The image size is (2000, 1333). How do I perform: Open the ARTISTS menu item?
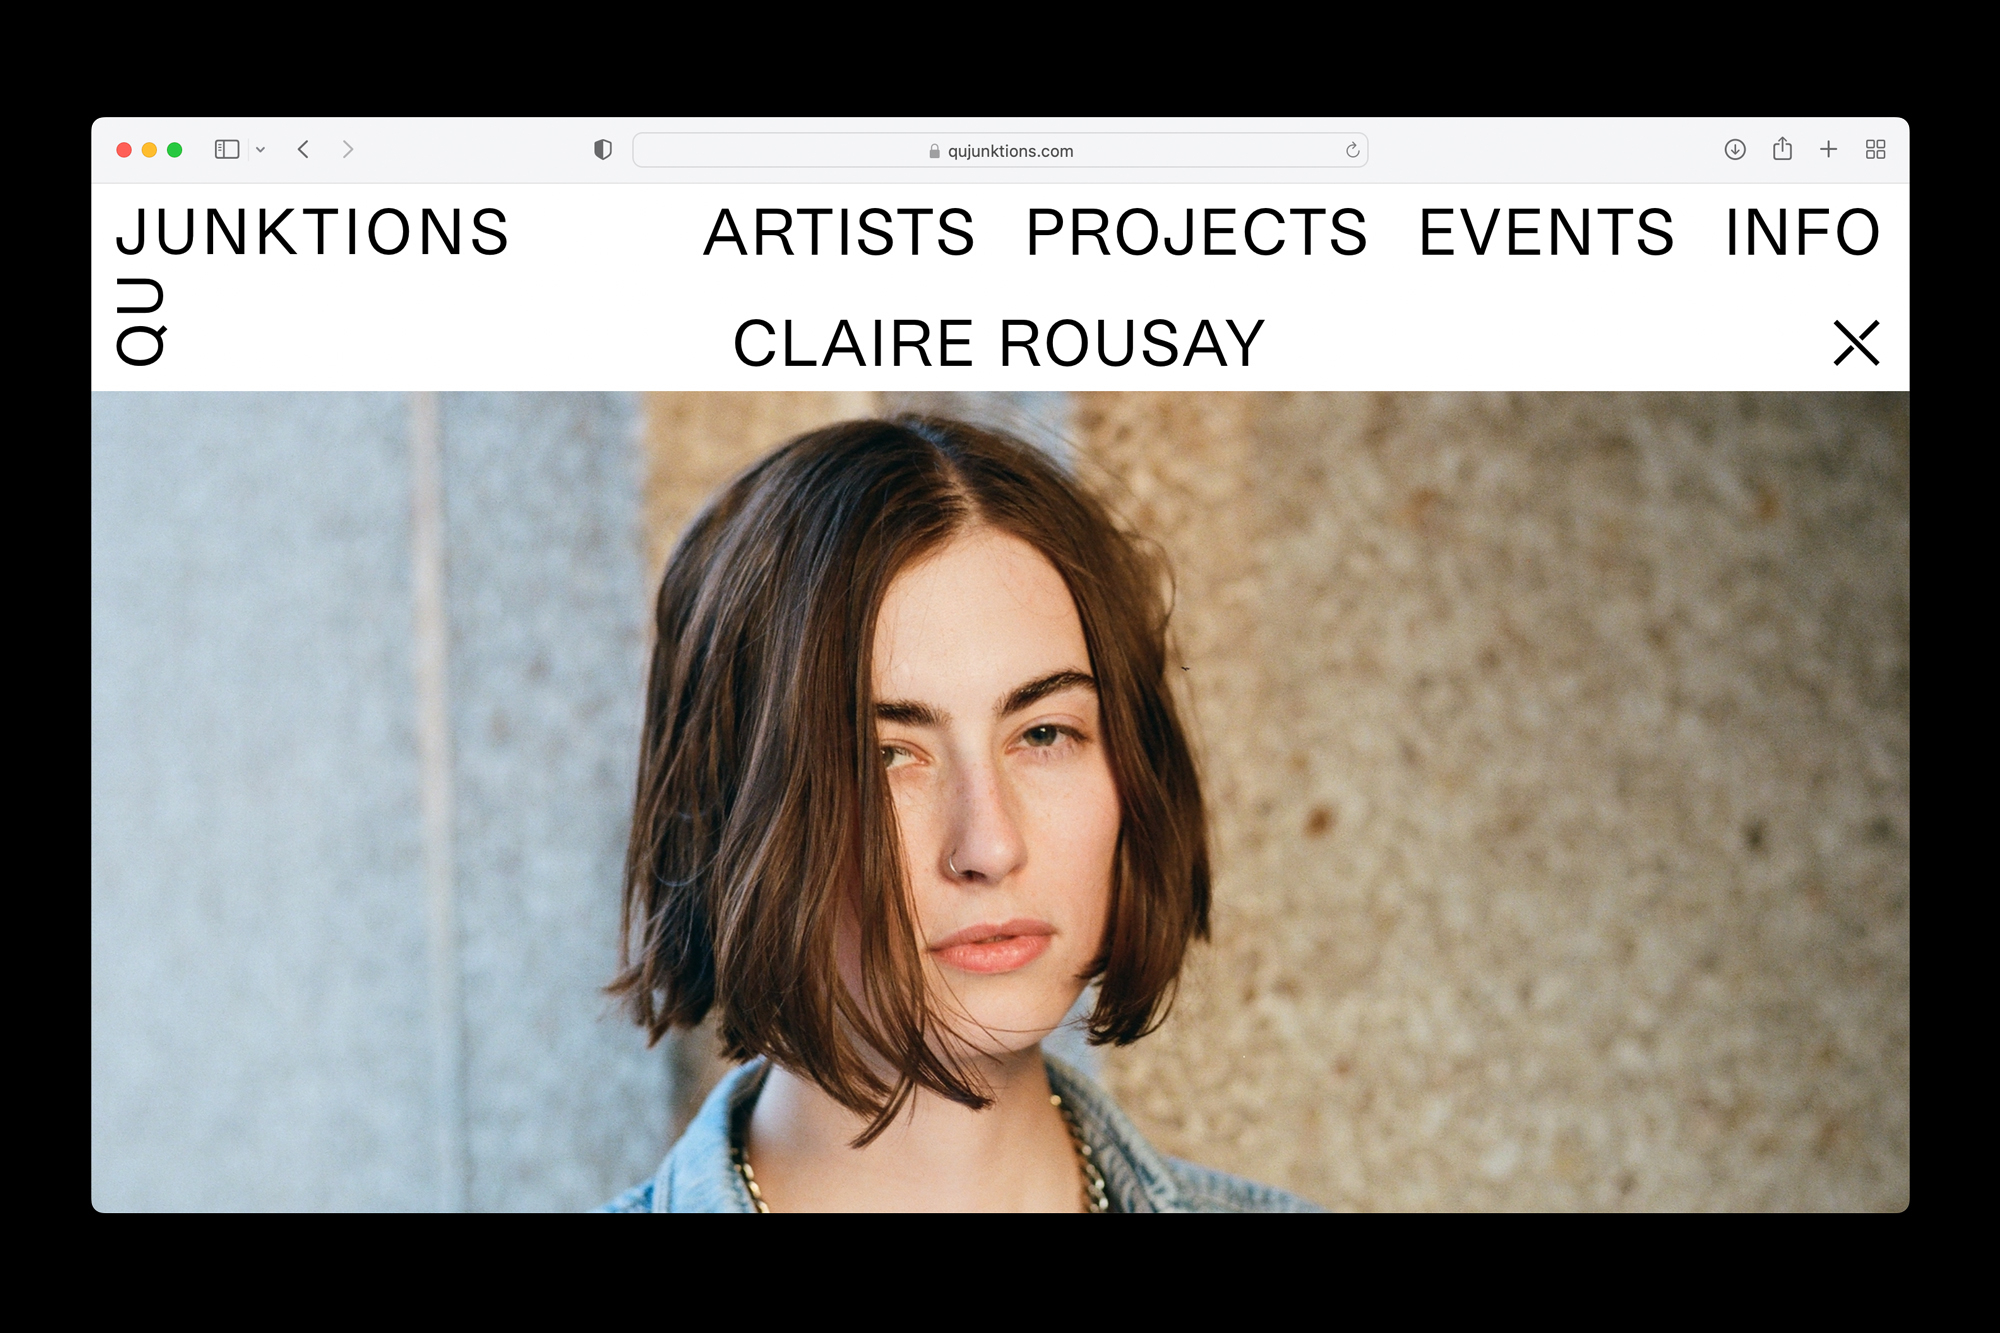839,233
